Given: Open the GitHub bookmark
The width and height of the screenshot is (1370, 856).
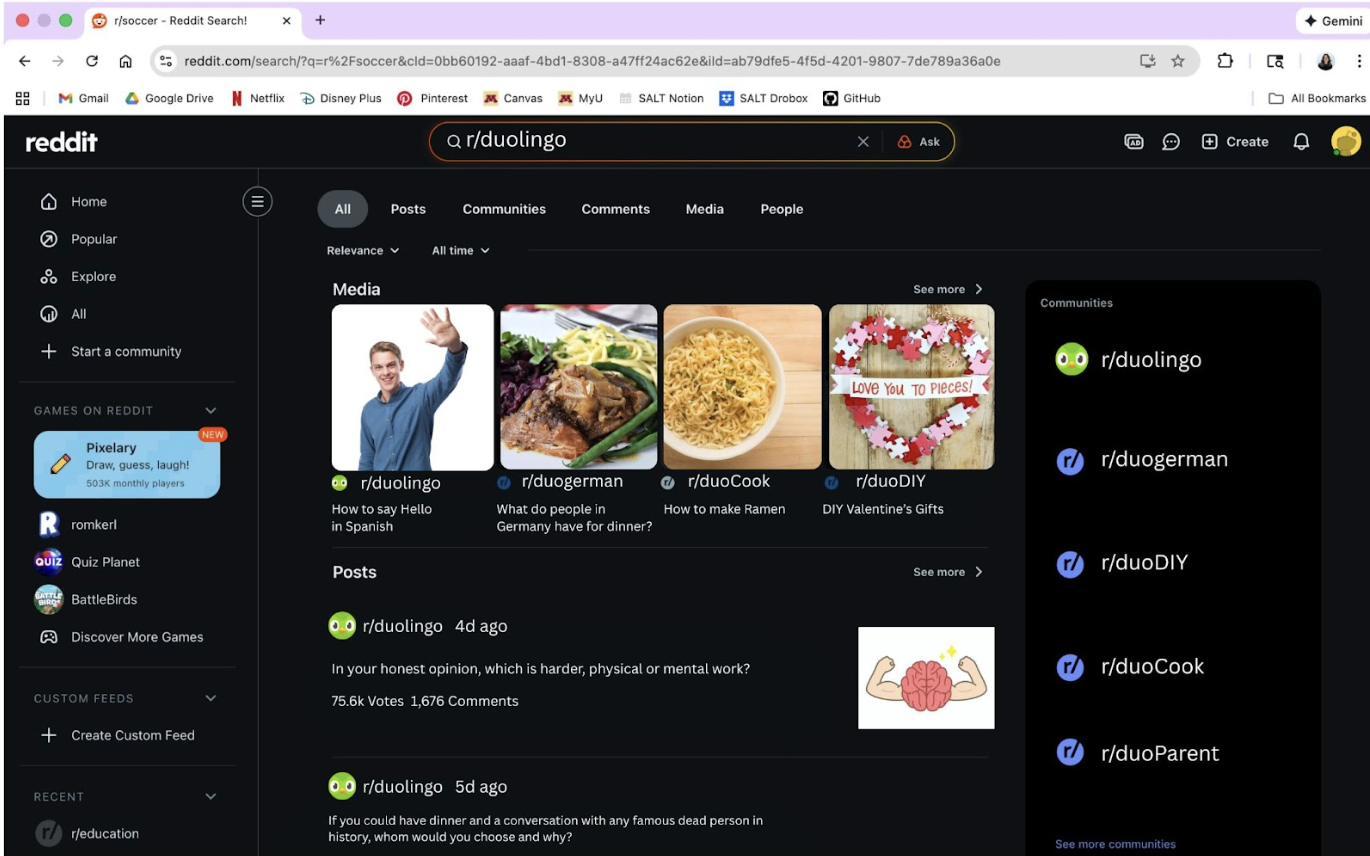Looking at the screenshot, I should 851,98.
